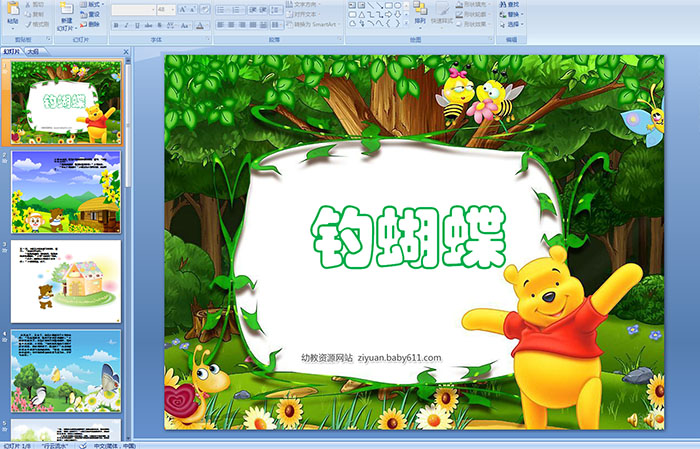Toggle Underline formatting
This screenshot has height=449, width=700.
click(x=134, y=25)
